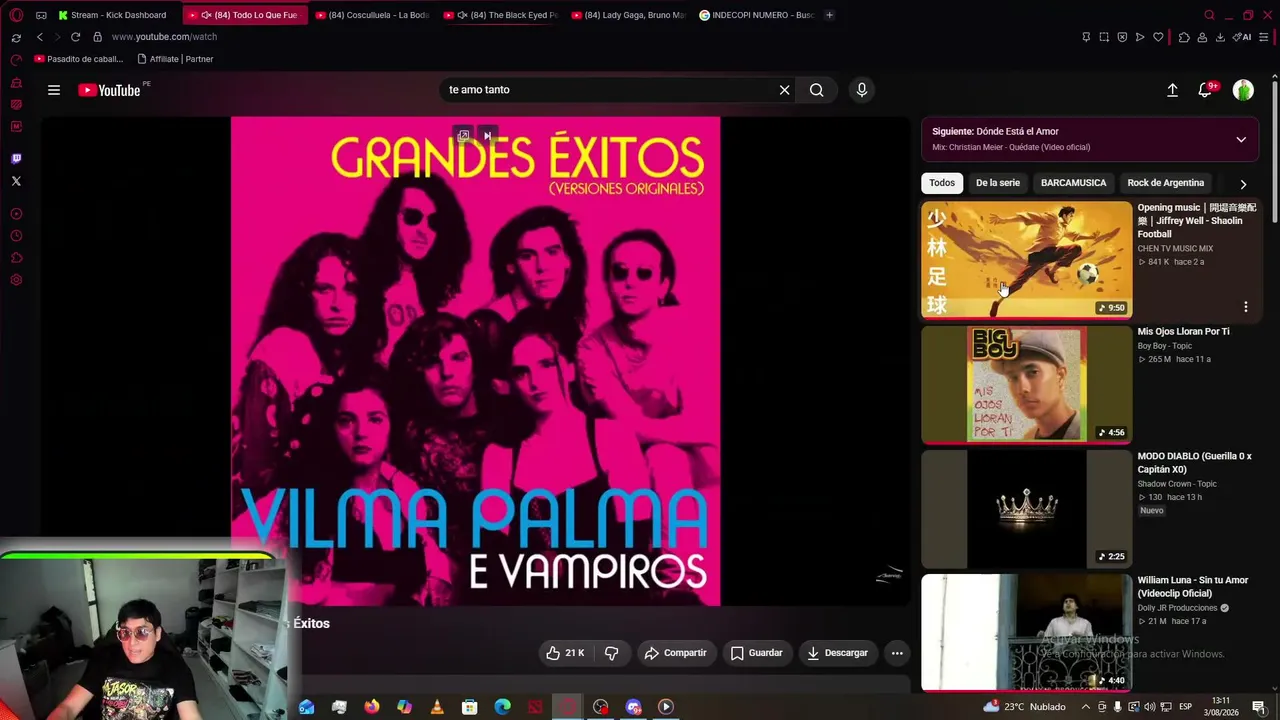Viewport: 1280px width, 720px height.
Task: Launch Firefox from the taskbar
Action: pyautogui.click(x=372, y=707)
